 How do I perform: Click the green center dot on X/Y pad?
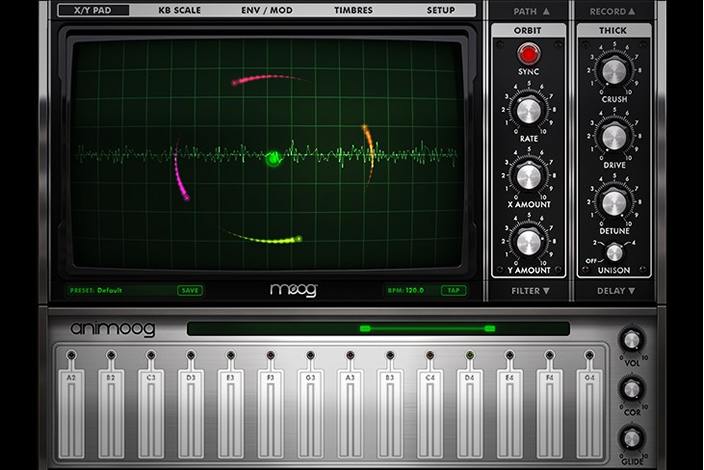[272, 158]
